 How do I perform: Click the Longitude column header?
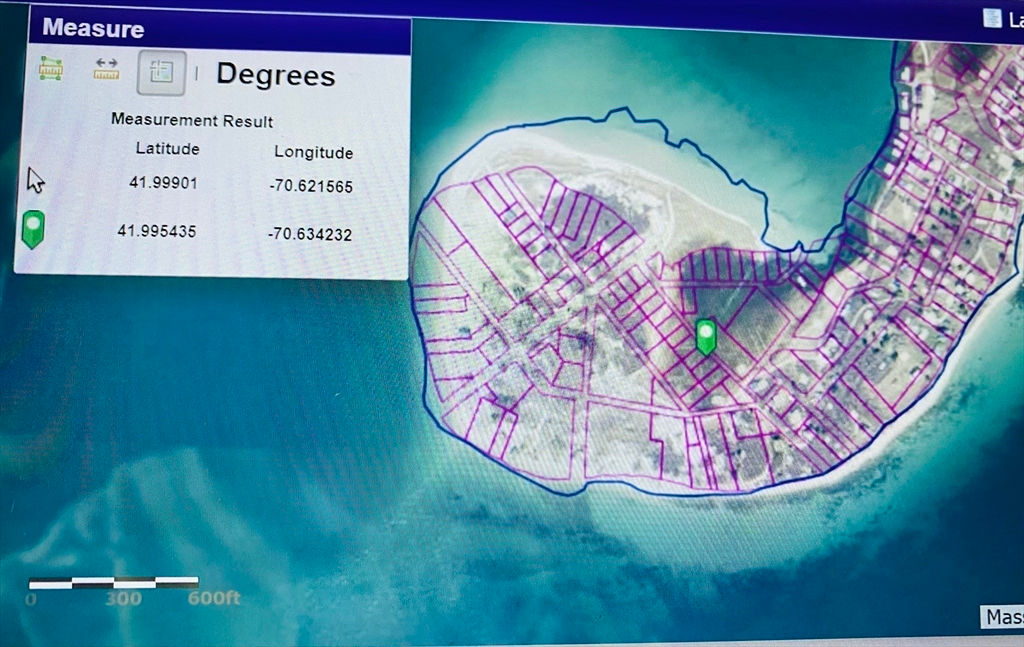click(313, 152)
